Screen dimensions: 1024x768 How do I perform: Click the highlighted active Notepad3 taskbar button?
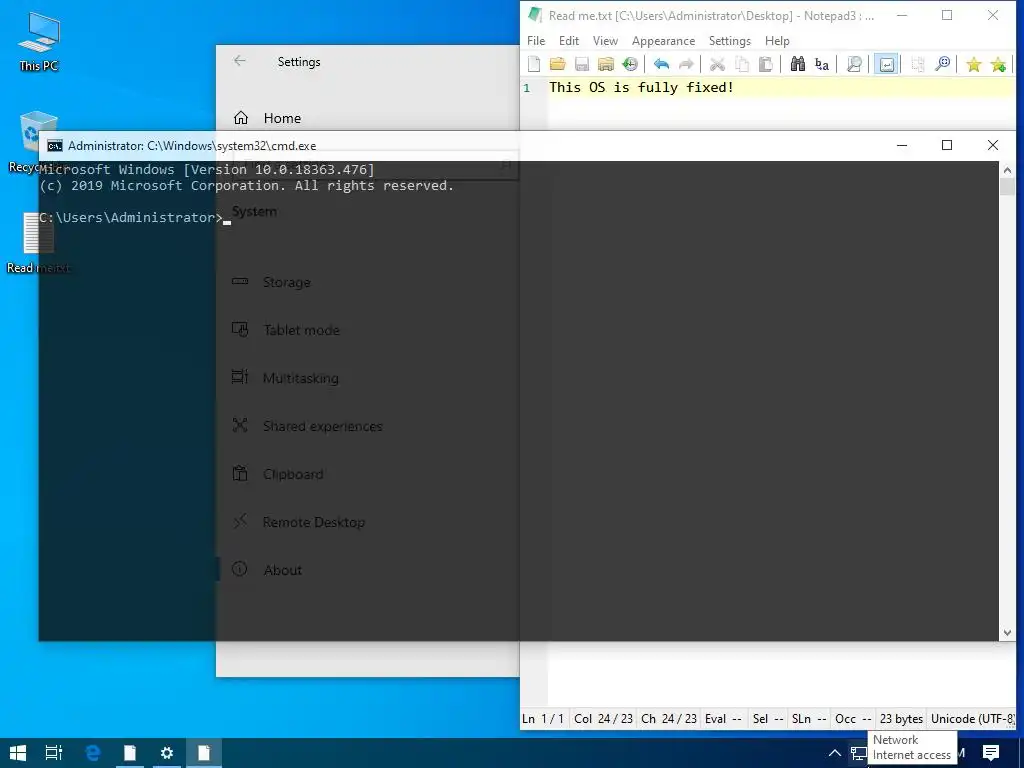pyautogui.click(x=204, y=753)
